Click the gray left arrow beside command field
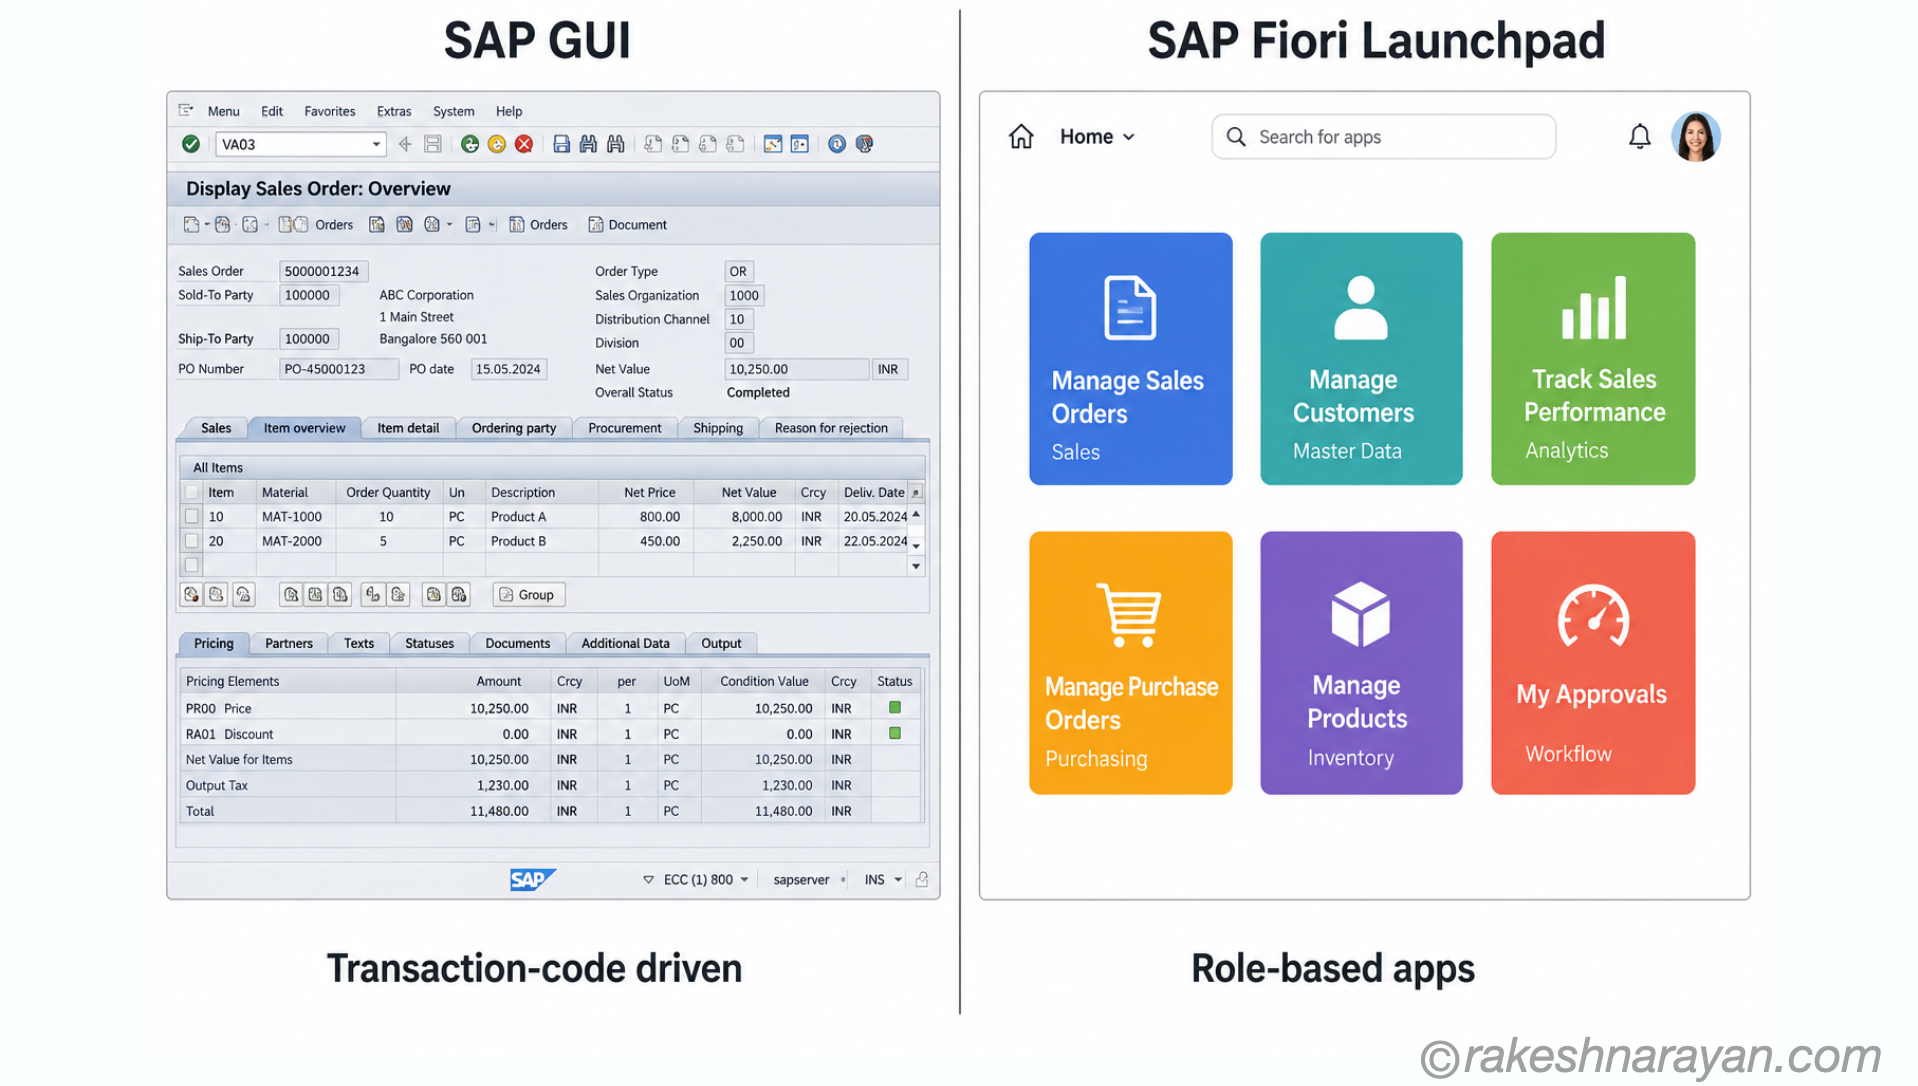Image resolution: width=1918 pixels, height=1086 pixels. point(405,144)
